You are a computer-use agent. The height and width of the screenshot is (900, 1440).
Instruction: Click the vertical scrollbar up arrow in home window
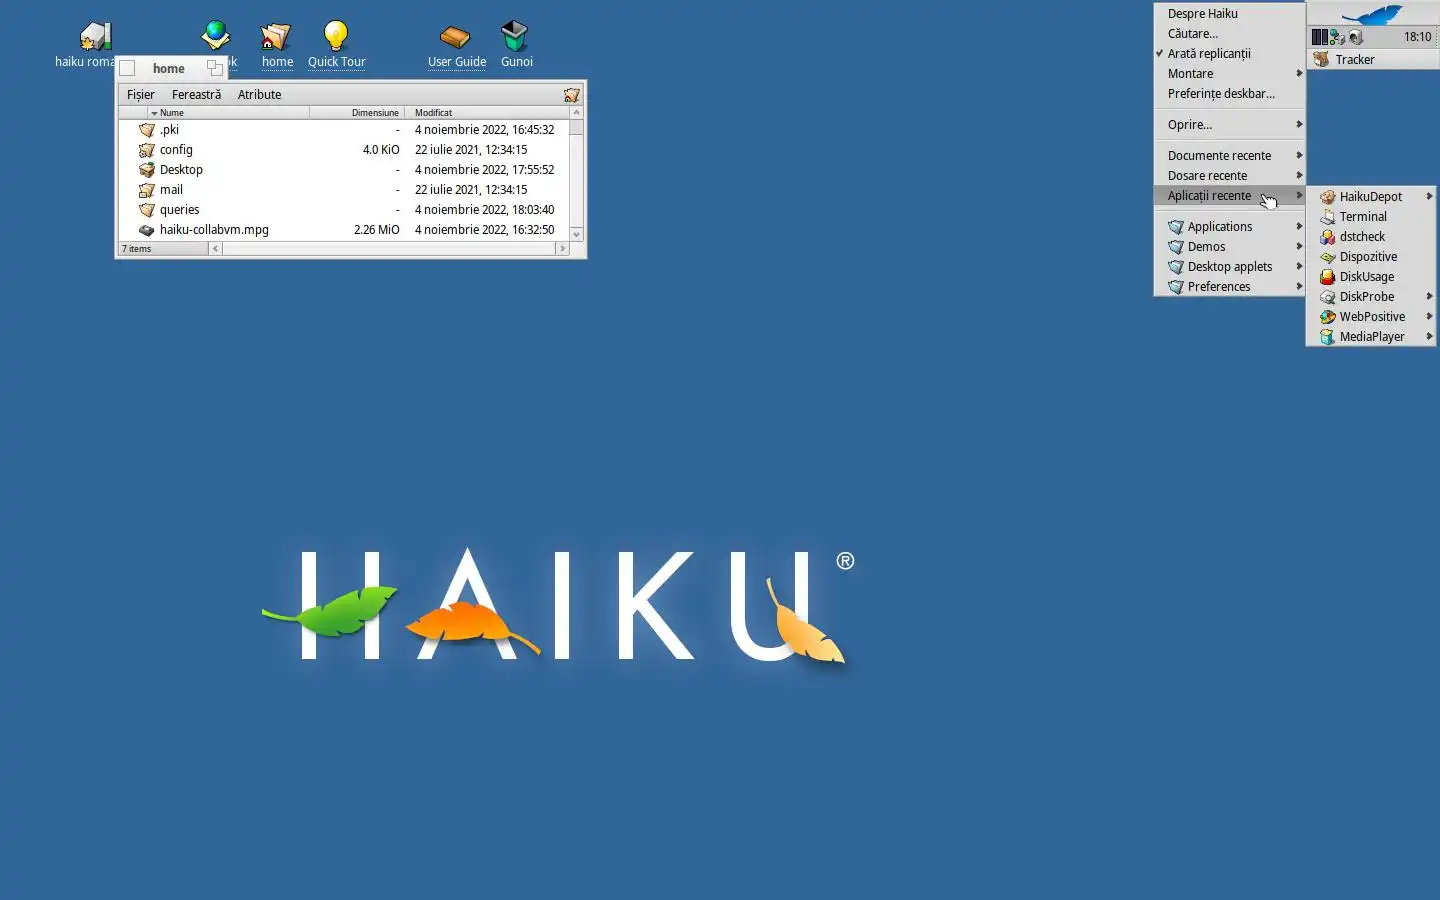(576, 113)
